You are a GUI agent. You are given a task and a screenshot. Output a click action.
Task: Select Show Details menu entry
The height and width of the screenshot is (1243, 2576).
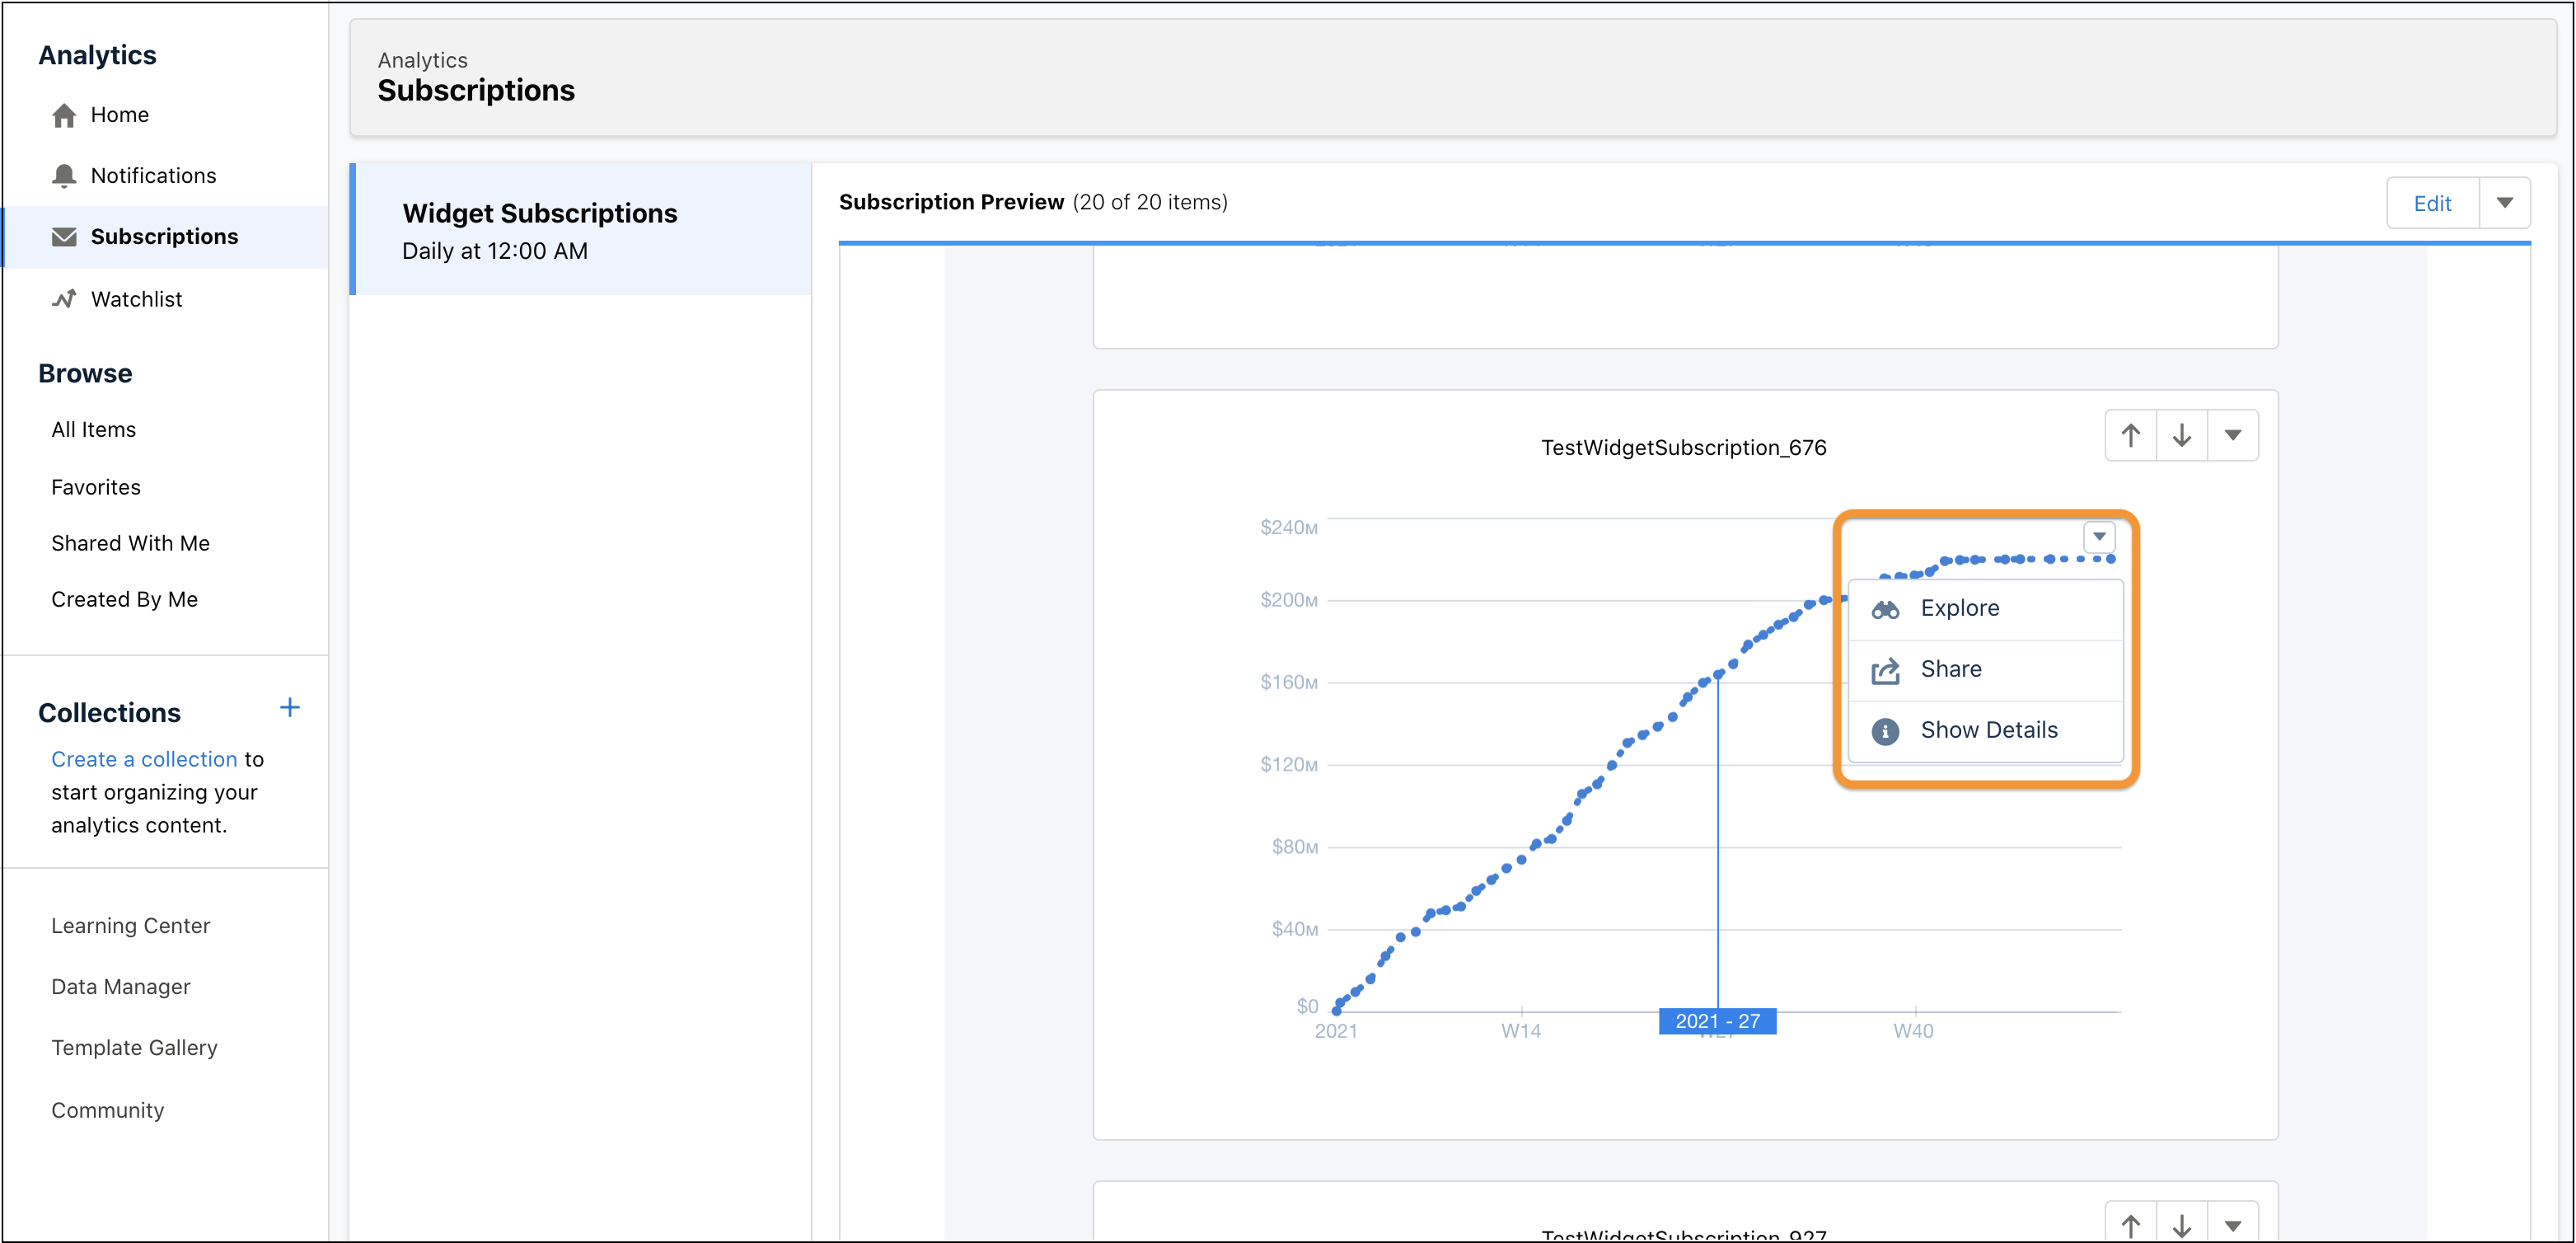[x=1985, y=731]
